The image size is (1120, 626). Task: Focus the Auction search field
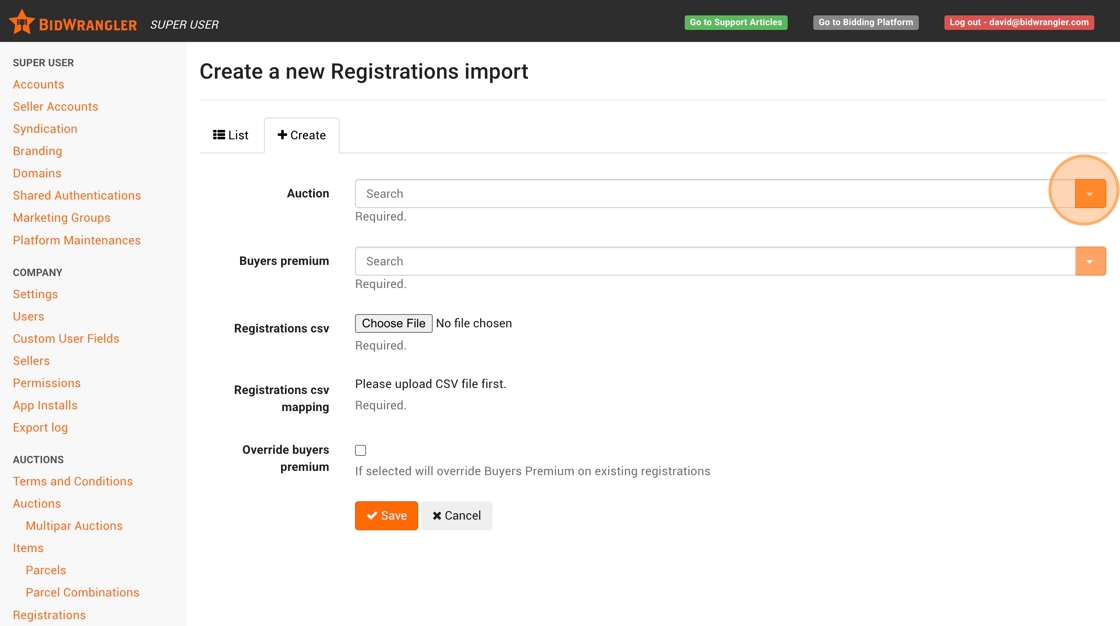pos(714,194)
